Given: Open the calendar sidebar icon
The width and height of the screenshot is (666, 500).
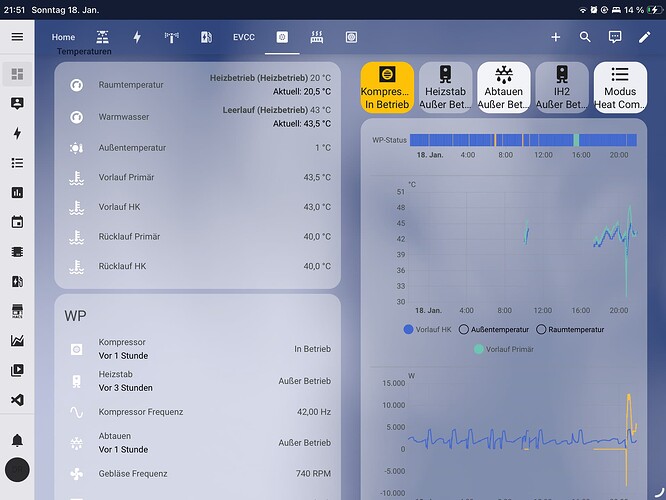Looking at the screenshot, I should click(x=17, y=222).
